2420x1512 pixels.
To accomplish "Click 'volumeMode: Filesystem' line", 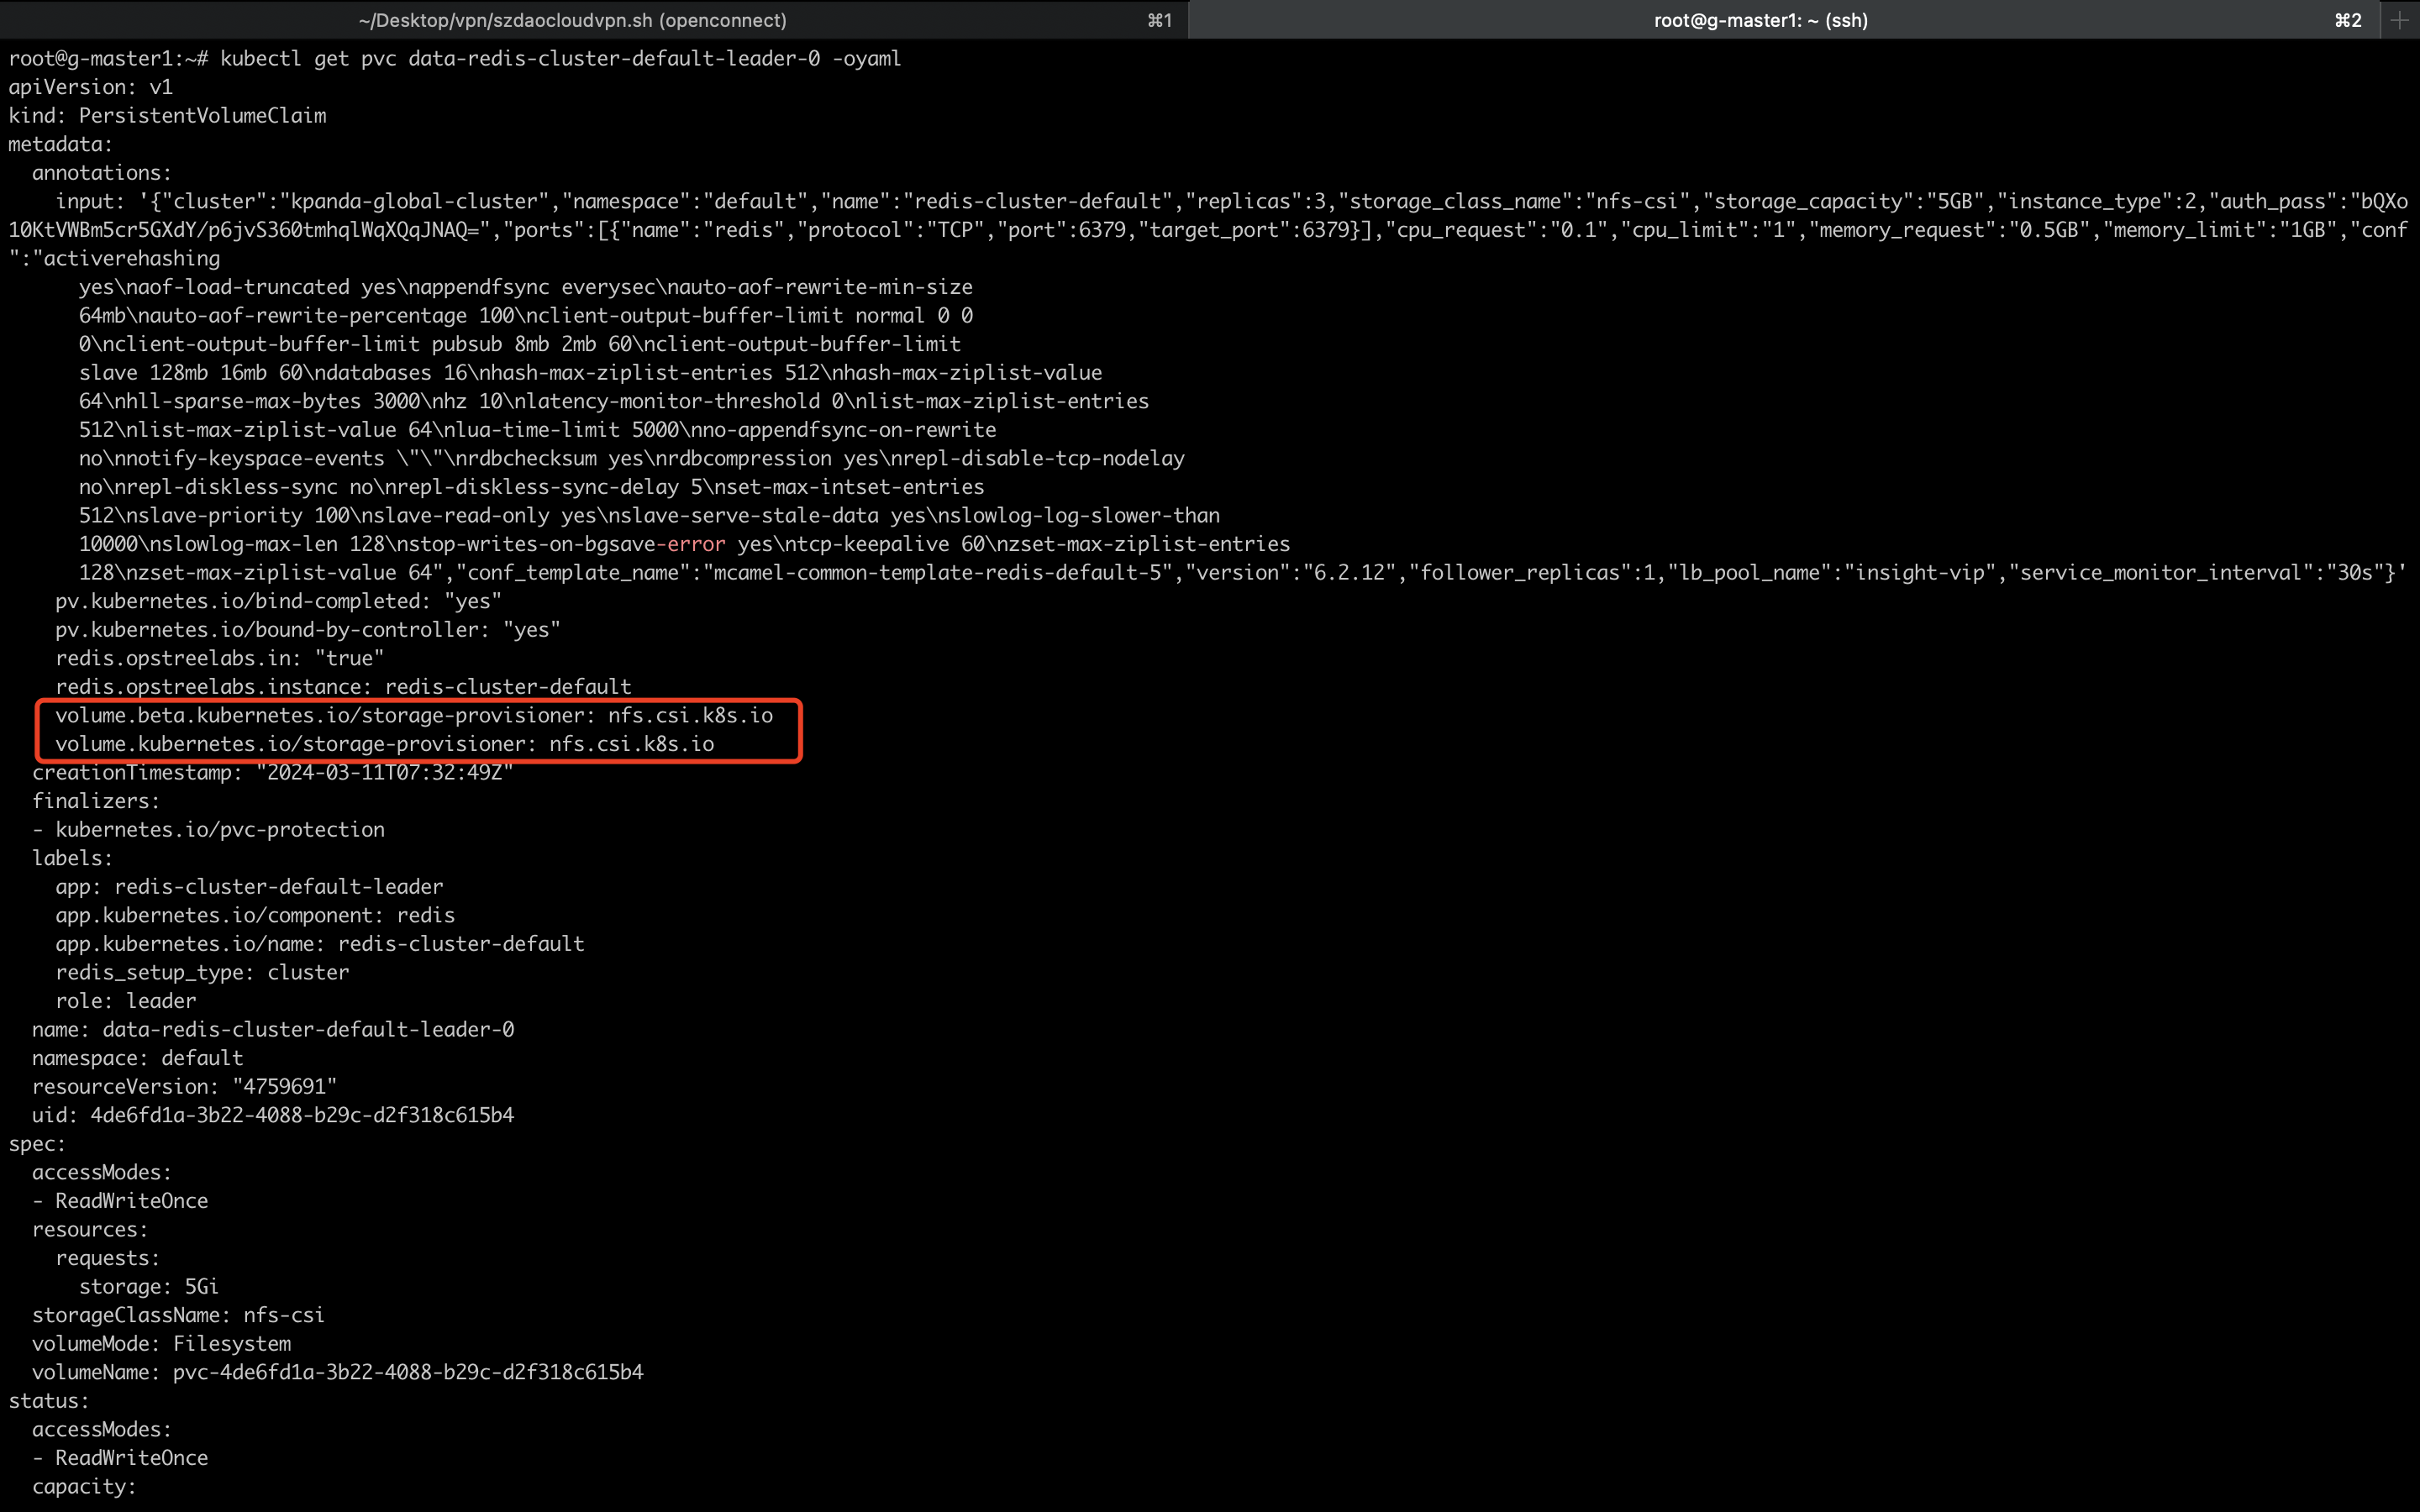I will [x=162, y=1344].
